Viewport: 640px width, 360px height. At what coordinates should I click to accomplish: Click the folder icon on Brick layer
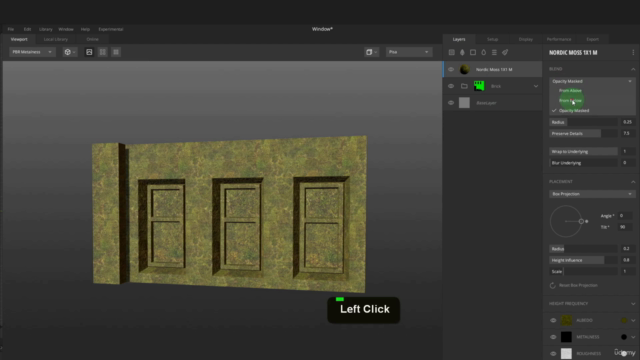click(x=464, y=86)
